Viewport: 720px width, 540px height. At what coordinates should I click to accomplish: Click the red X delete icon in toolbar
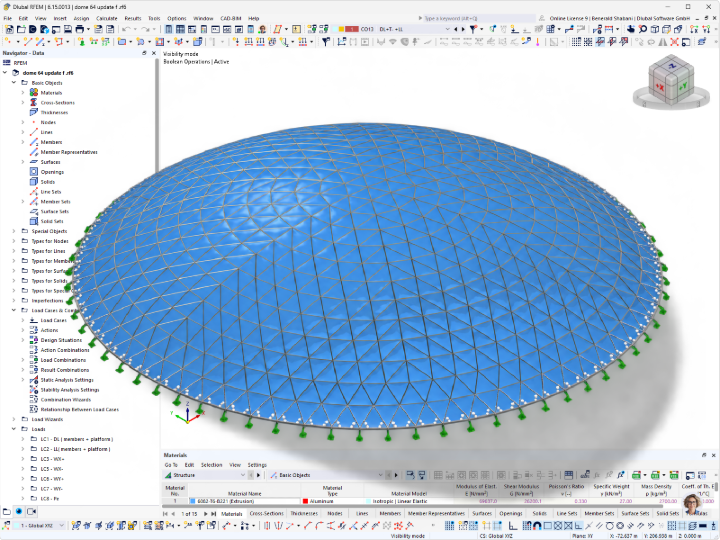click(x=674, y=42)
